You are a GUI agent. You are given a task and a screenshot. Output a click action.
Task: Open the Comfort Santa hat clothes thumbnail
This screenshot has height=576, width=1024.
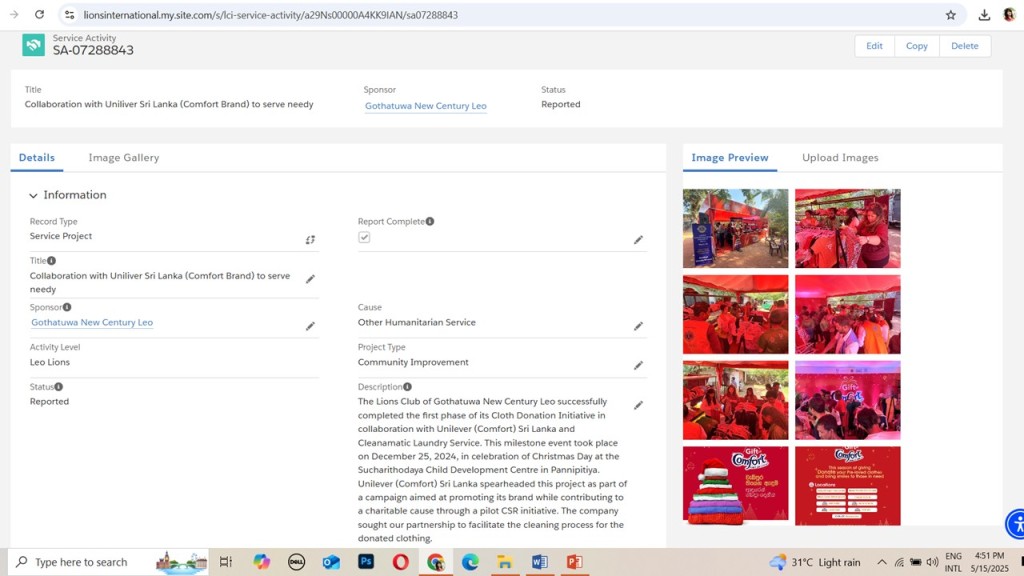(735, 486)
